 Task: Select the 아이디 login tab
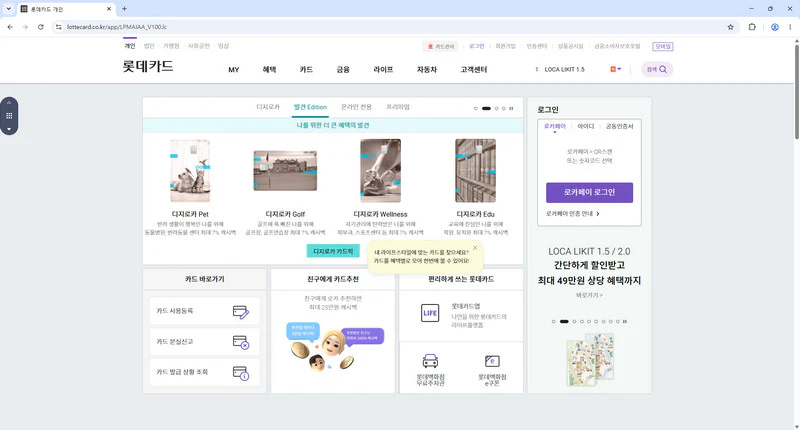[586, 126]
